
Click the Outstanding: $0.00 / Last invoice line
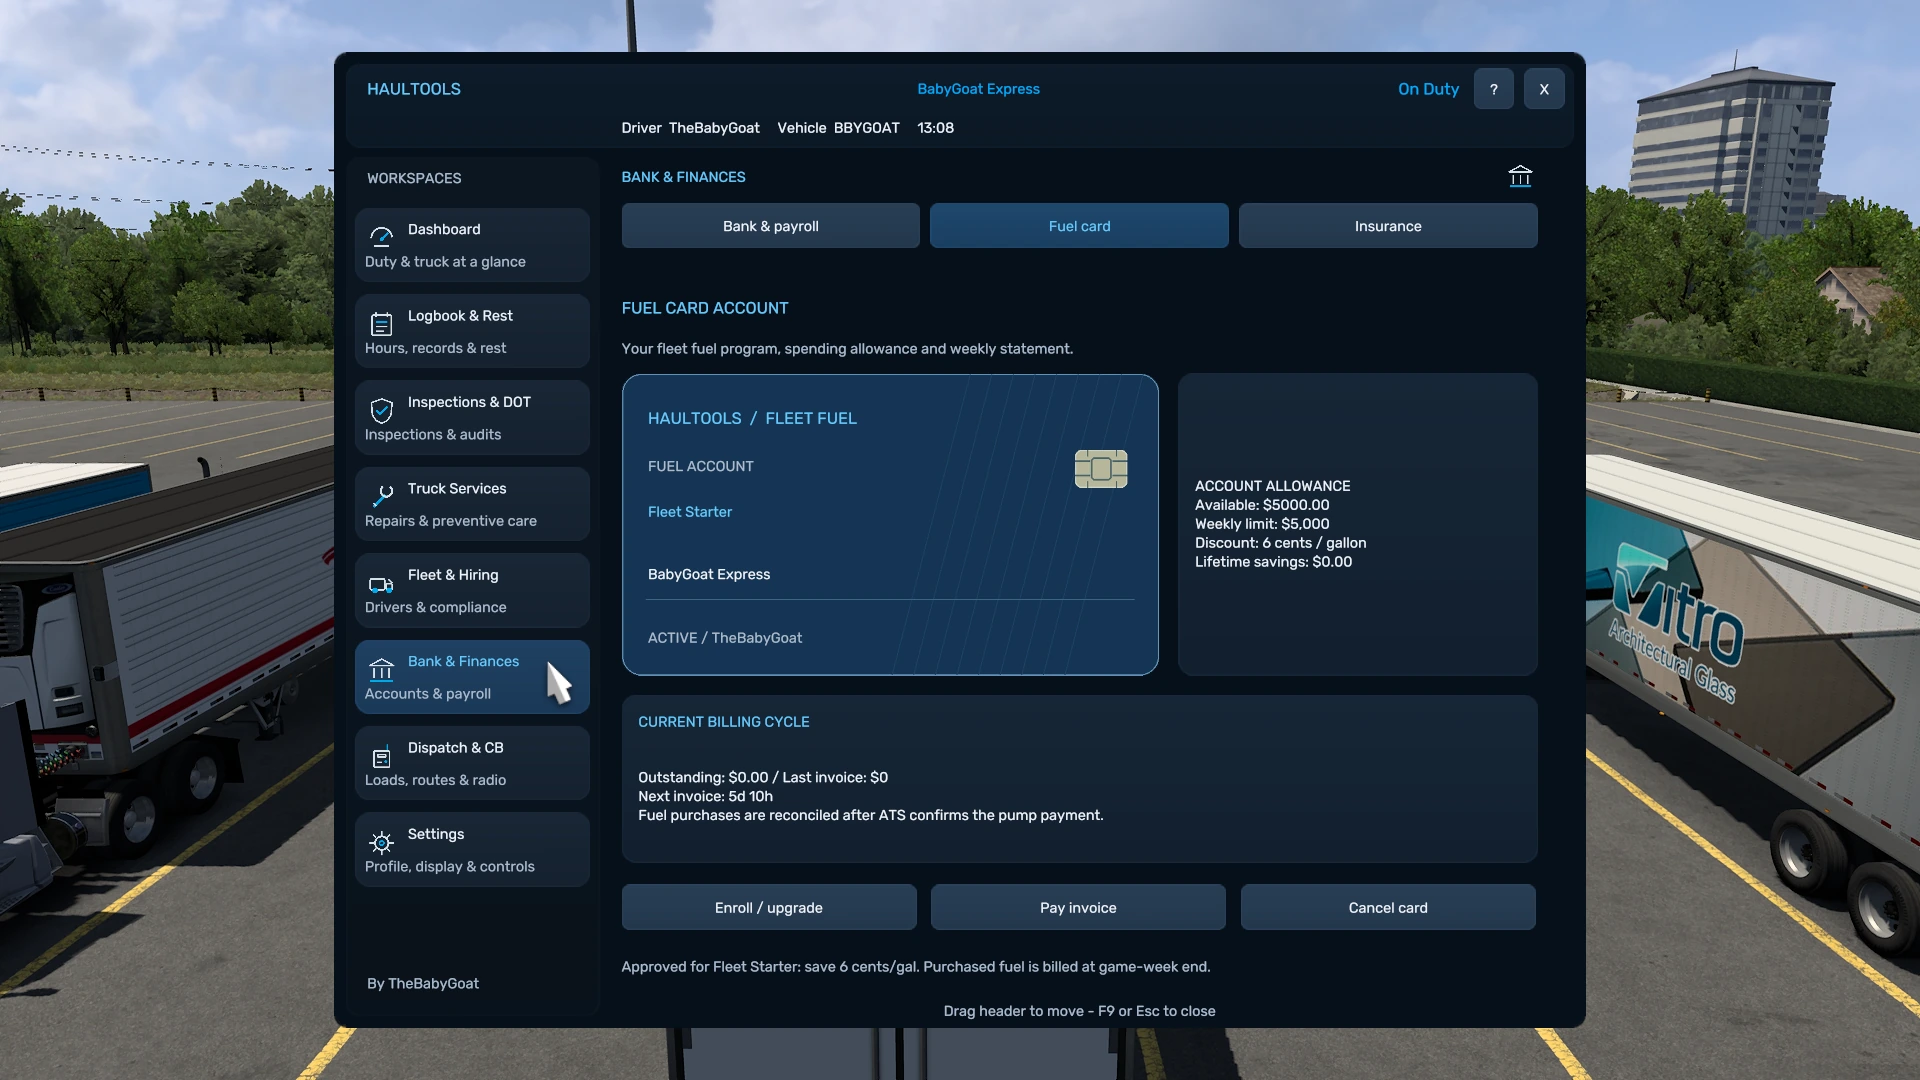point(763,777)
